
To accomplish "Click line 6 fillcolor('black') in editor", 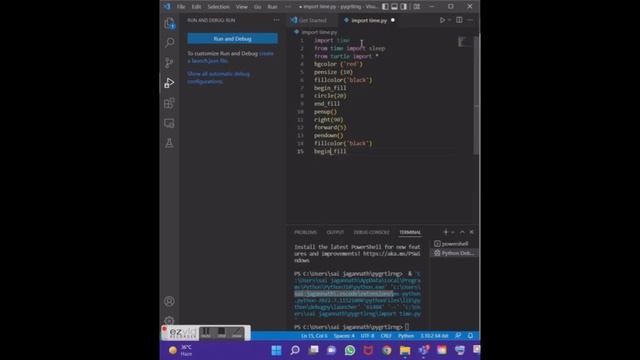I will [343, 80].
